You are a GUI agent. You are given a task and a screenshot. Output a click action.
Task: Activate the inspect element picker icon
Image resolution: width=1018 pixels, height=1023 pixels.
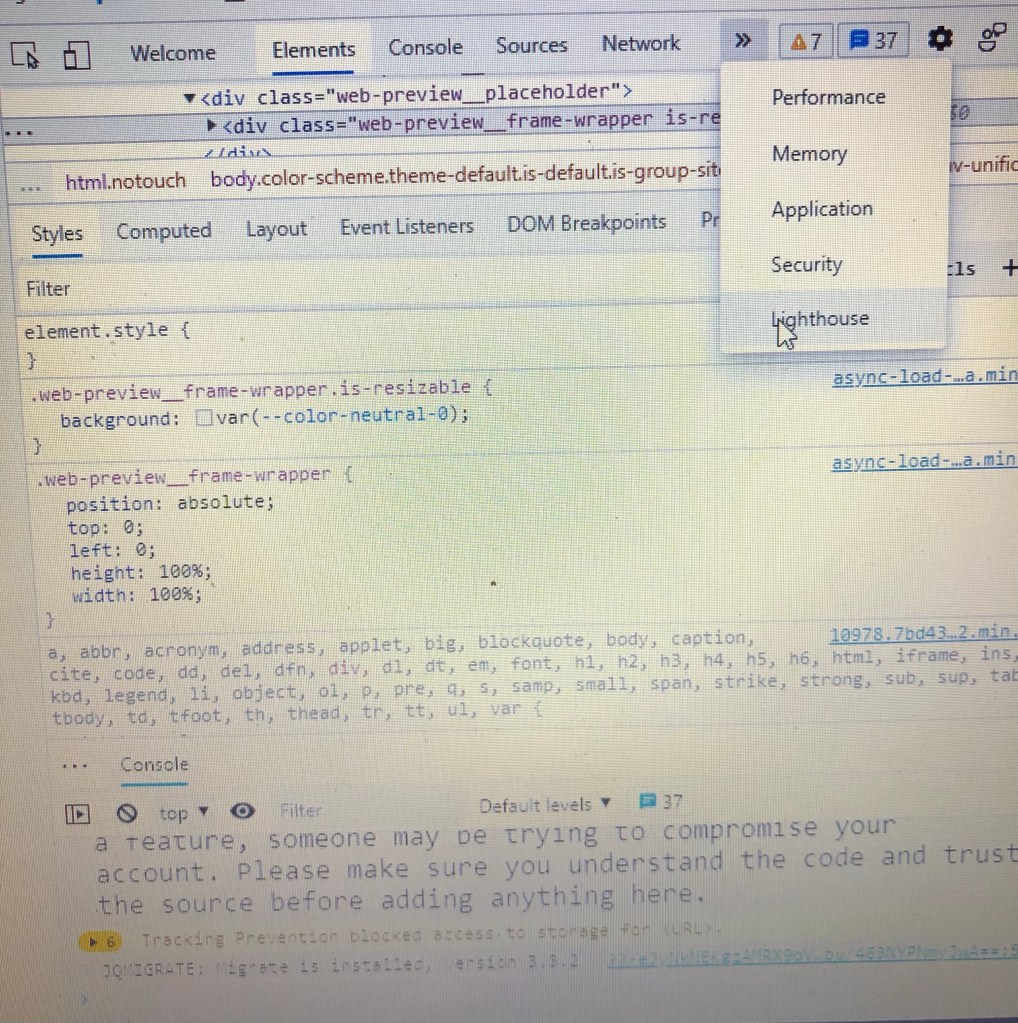point(25,57)
